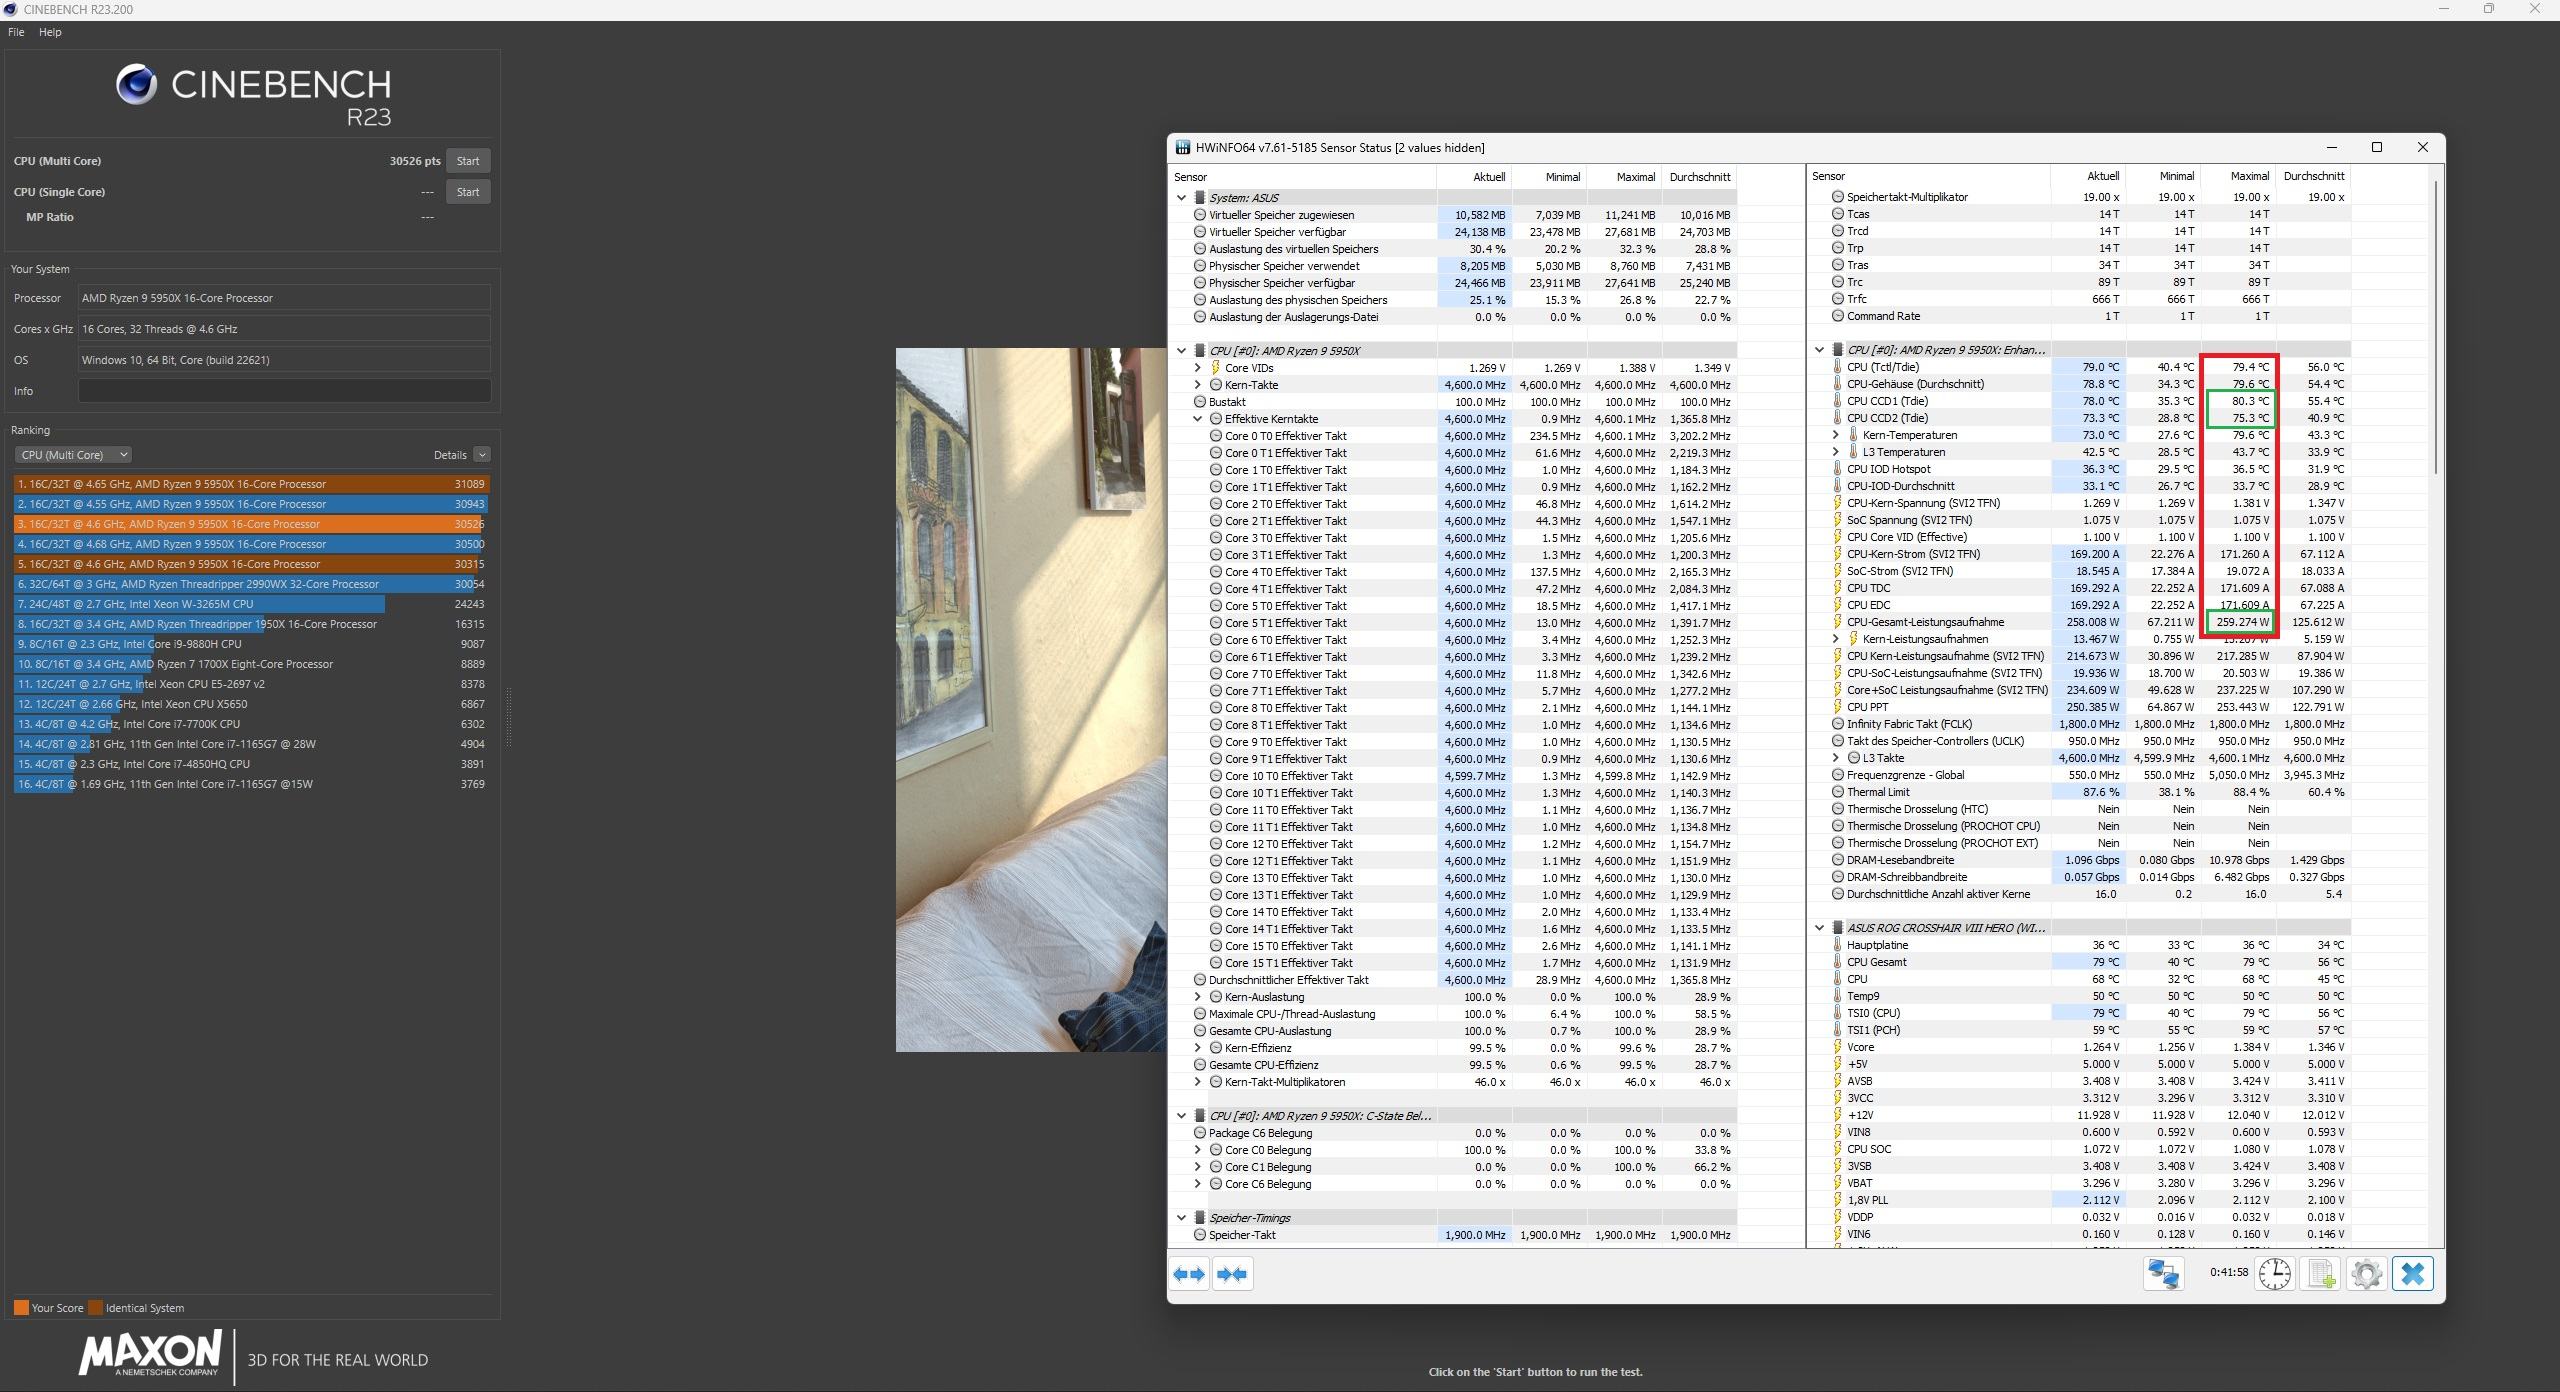Click the Details dropdown arrow in Ranking

(482, 455)
